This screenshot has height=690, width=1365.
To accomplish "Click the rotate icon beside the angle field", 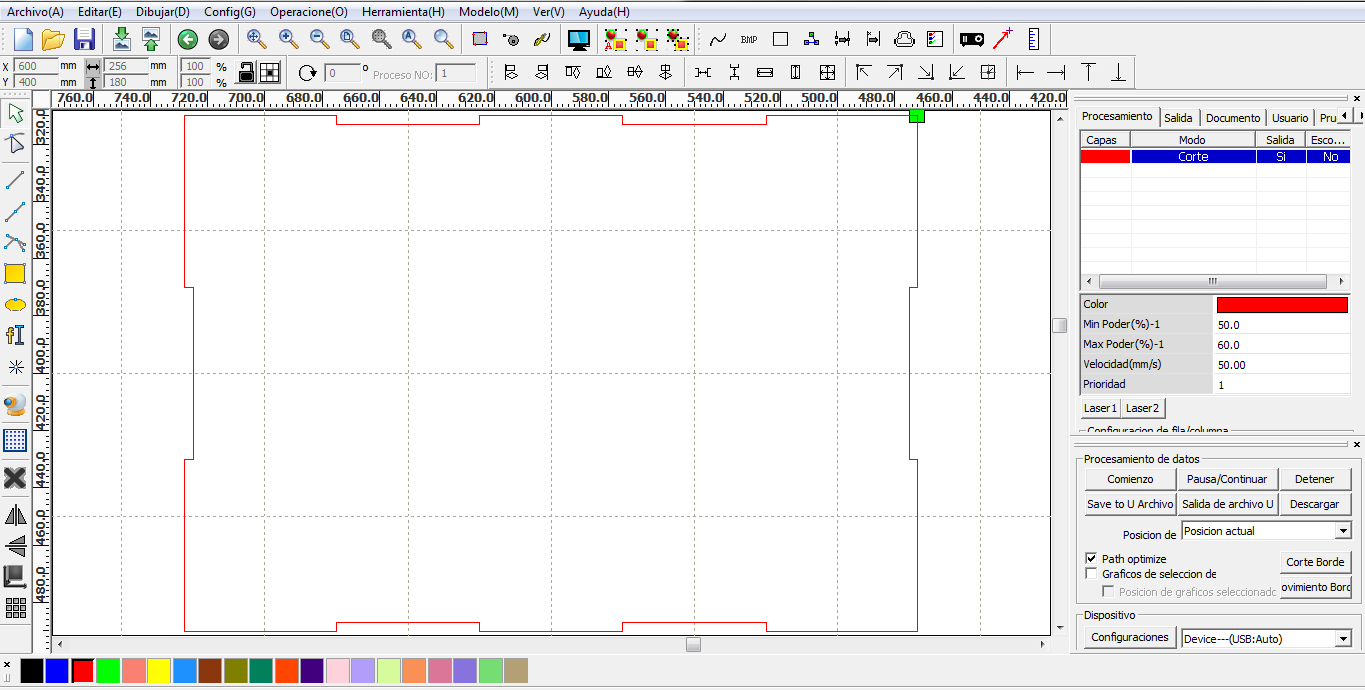I will 308,73.
